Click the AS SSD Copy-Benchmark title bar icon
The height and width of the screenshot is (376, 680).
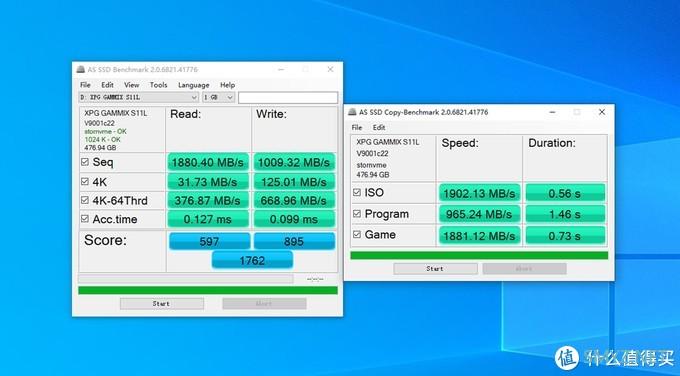click(x=353, y=112)
